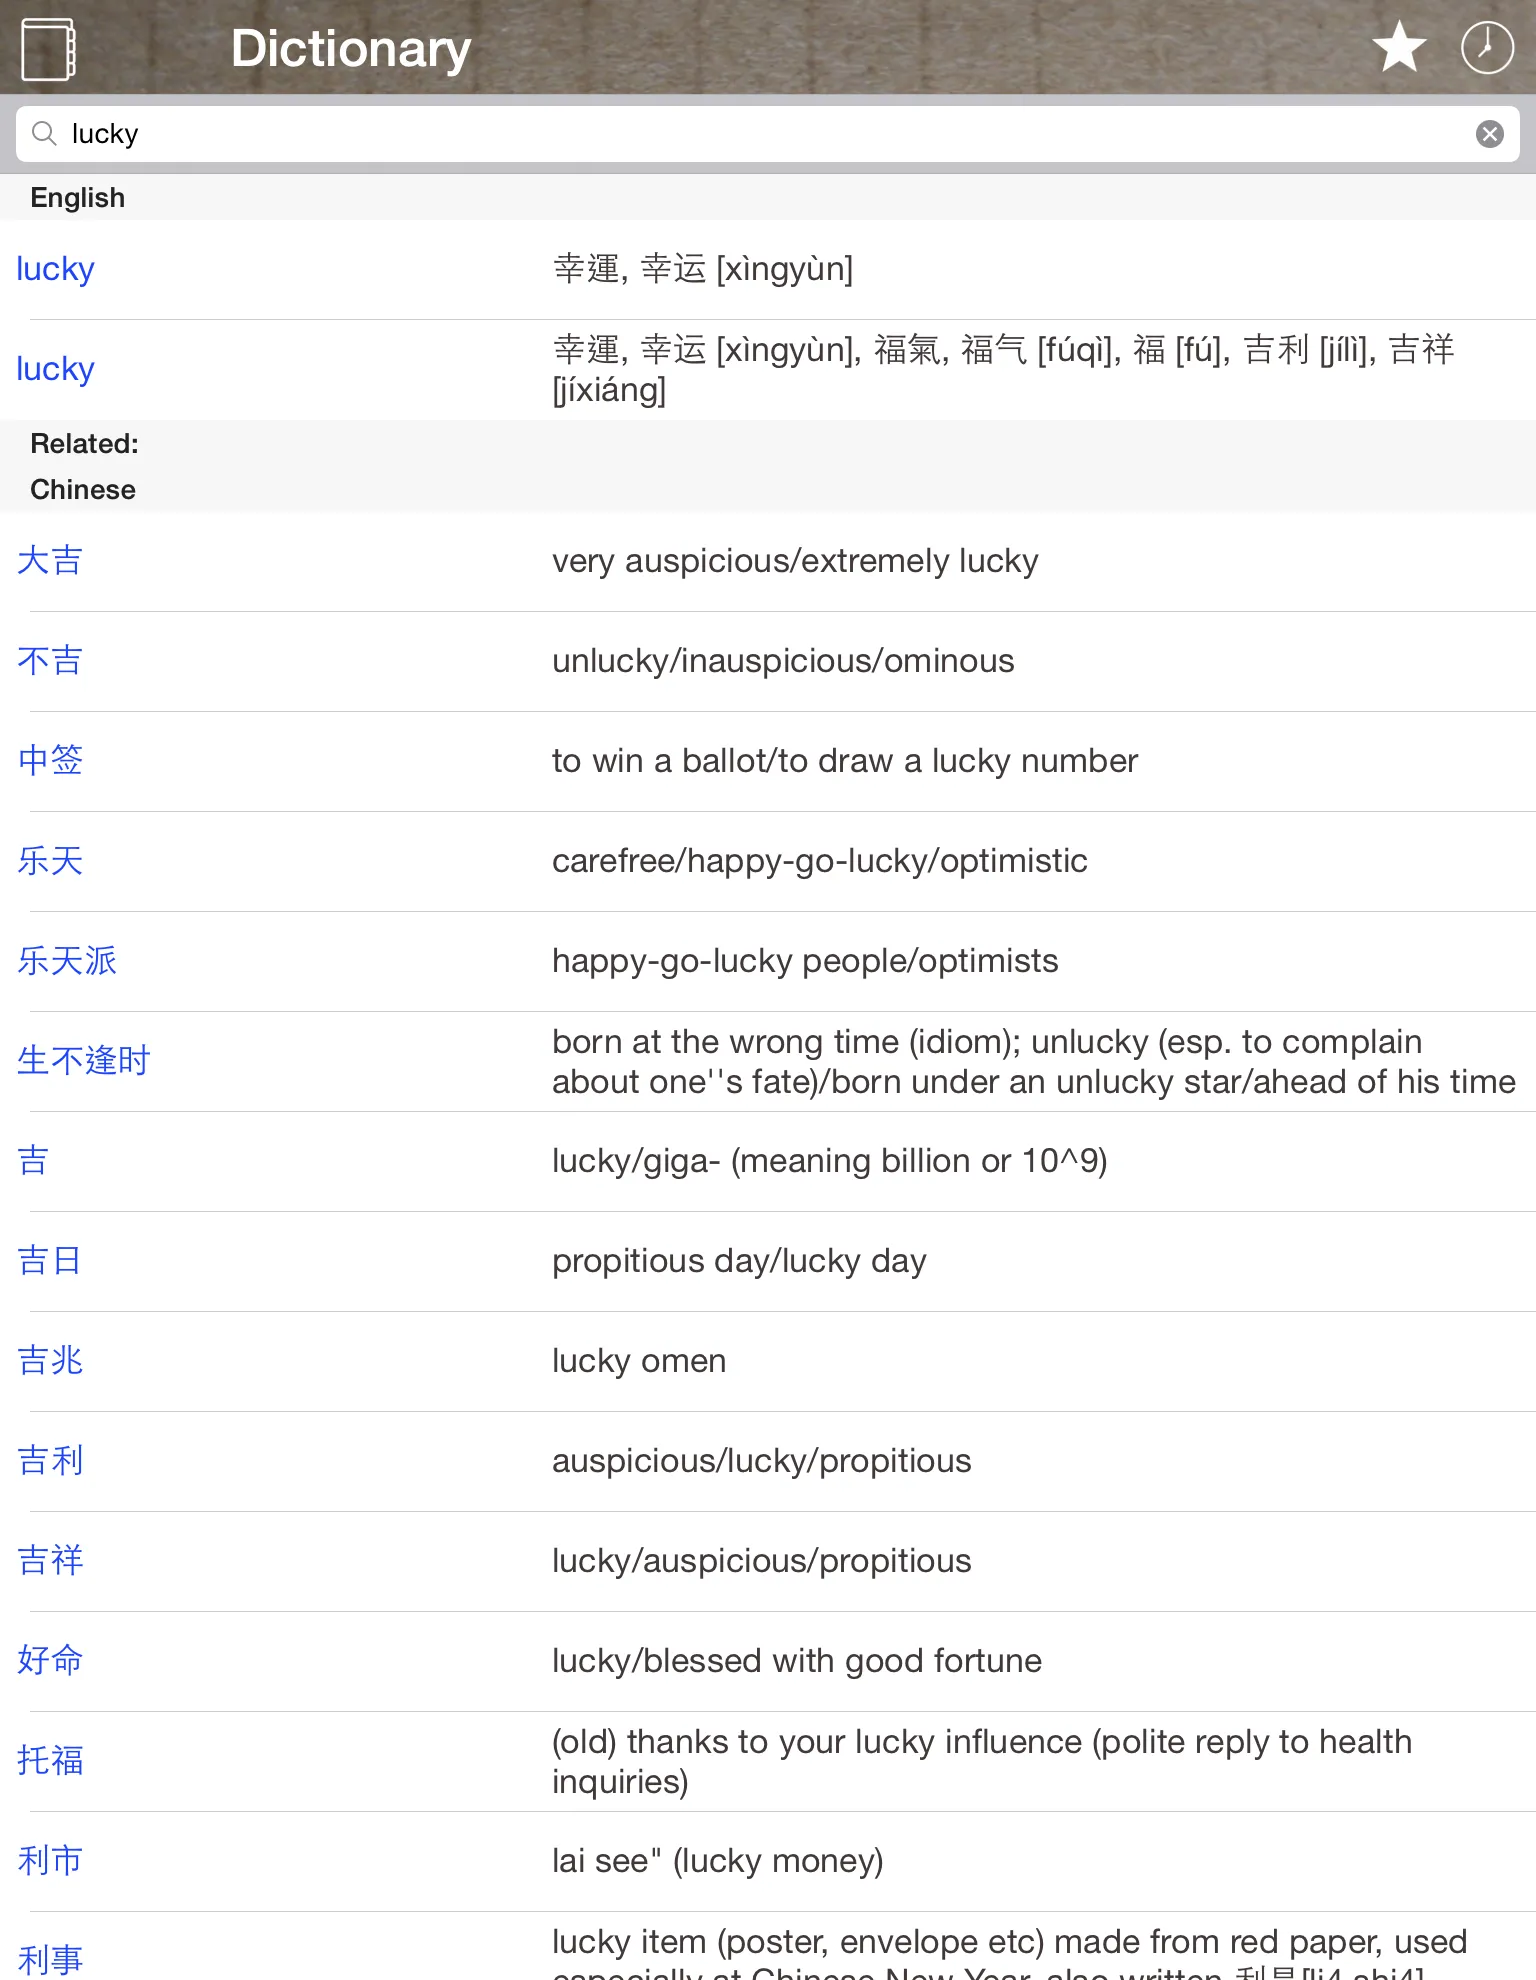The image size is (1536, 1980).
Task: Select 'lucky omen' definition
Action: click(x=639, y=1361)
